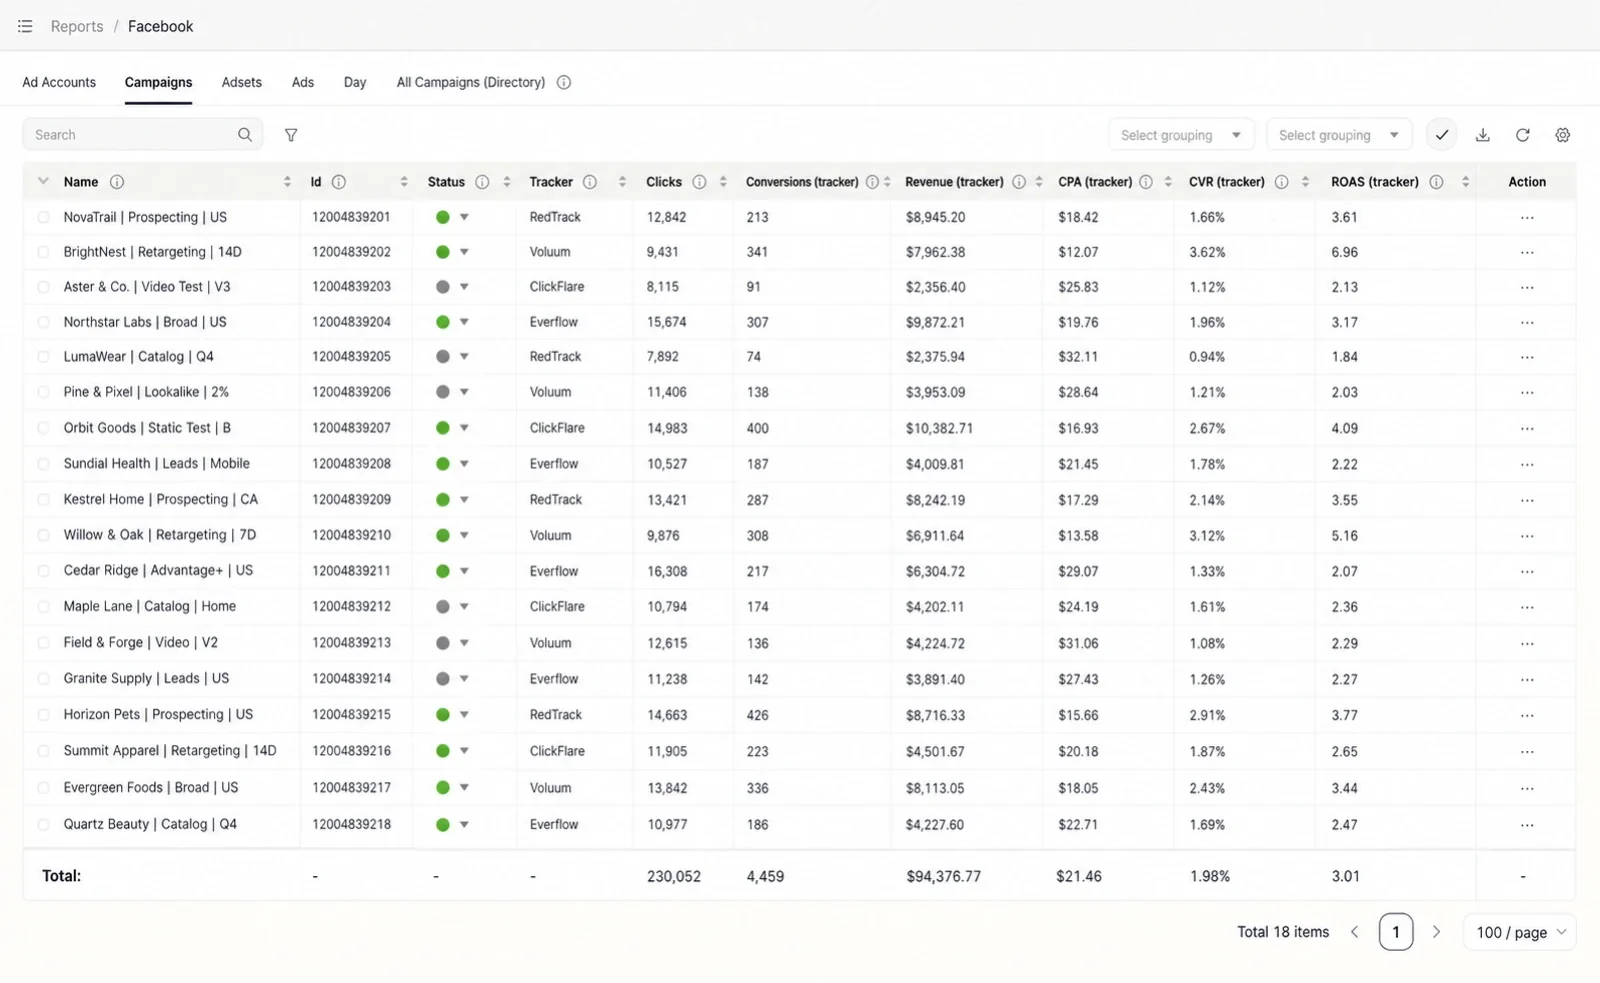This screenshot has width=1600, height=983.
Task: Open the table settings gear
Action: coord(1563,135)
